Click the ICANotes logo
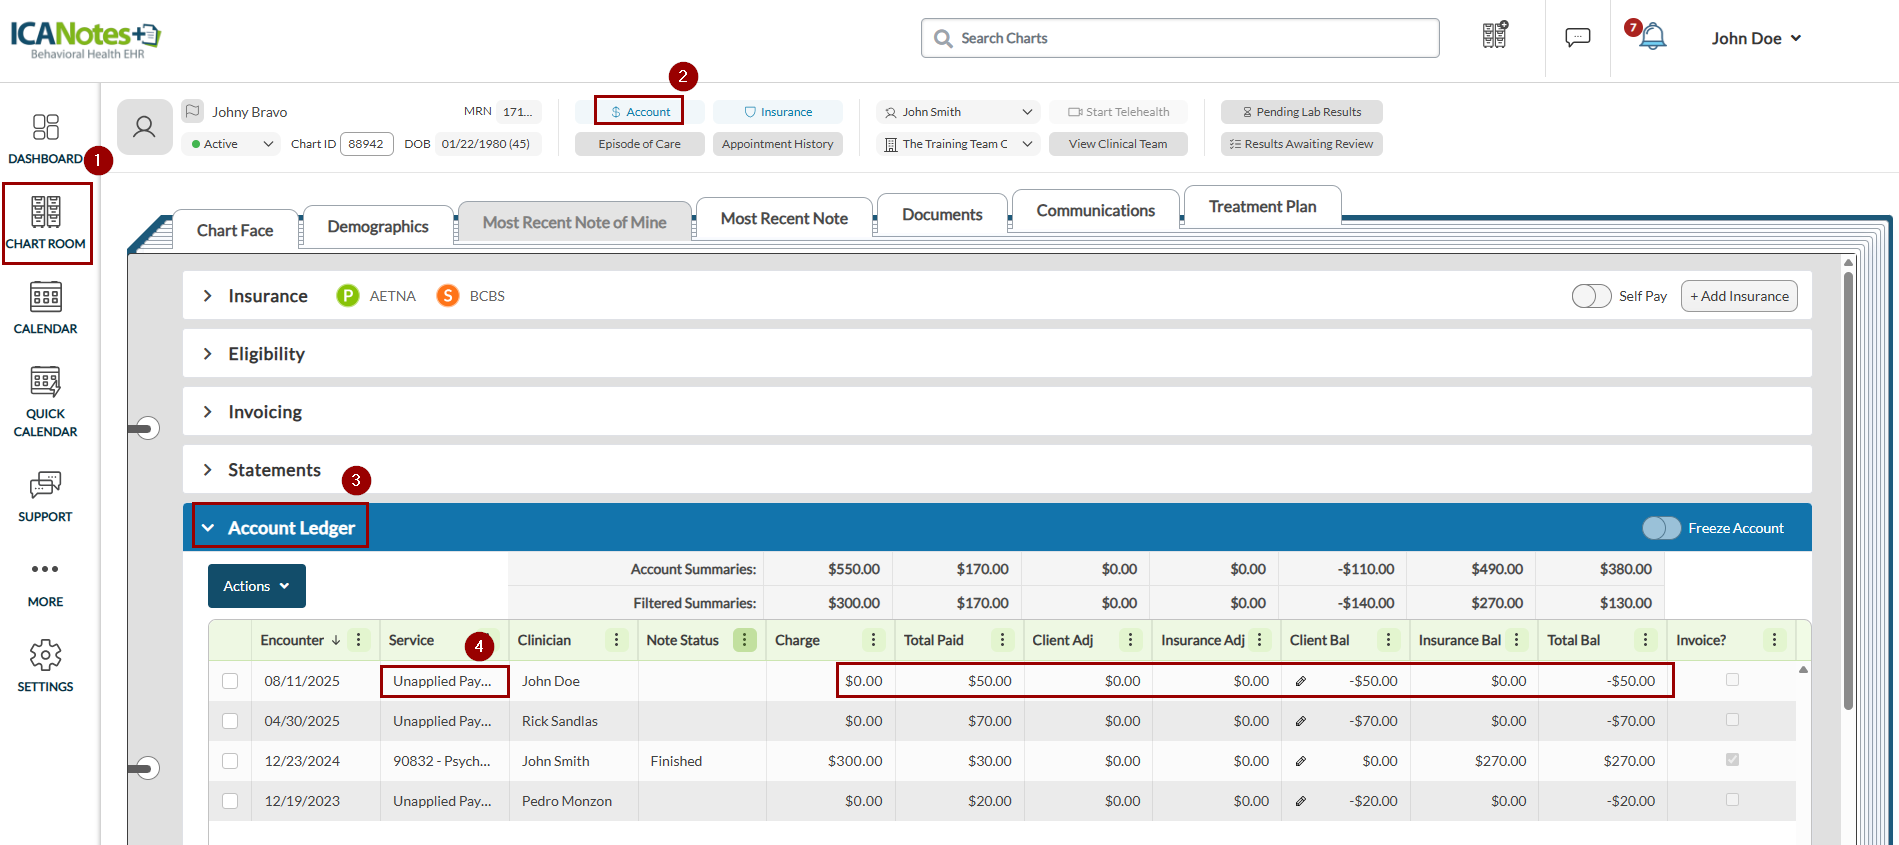Viewport: 1899px width, 845px height. click(x=85, y=38)
